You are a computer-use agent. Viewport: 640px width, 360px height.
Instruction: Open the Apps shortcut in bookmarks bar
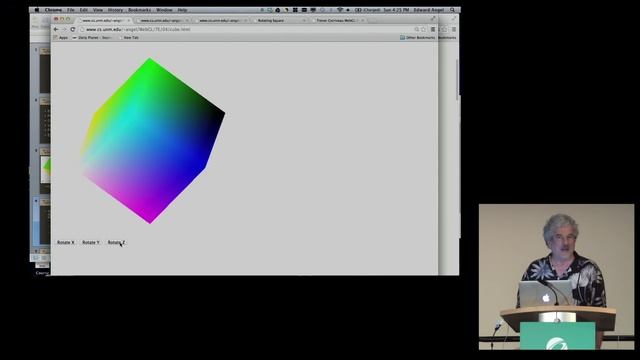coord(60,38)
